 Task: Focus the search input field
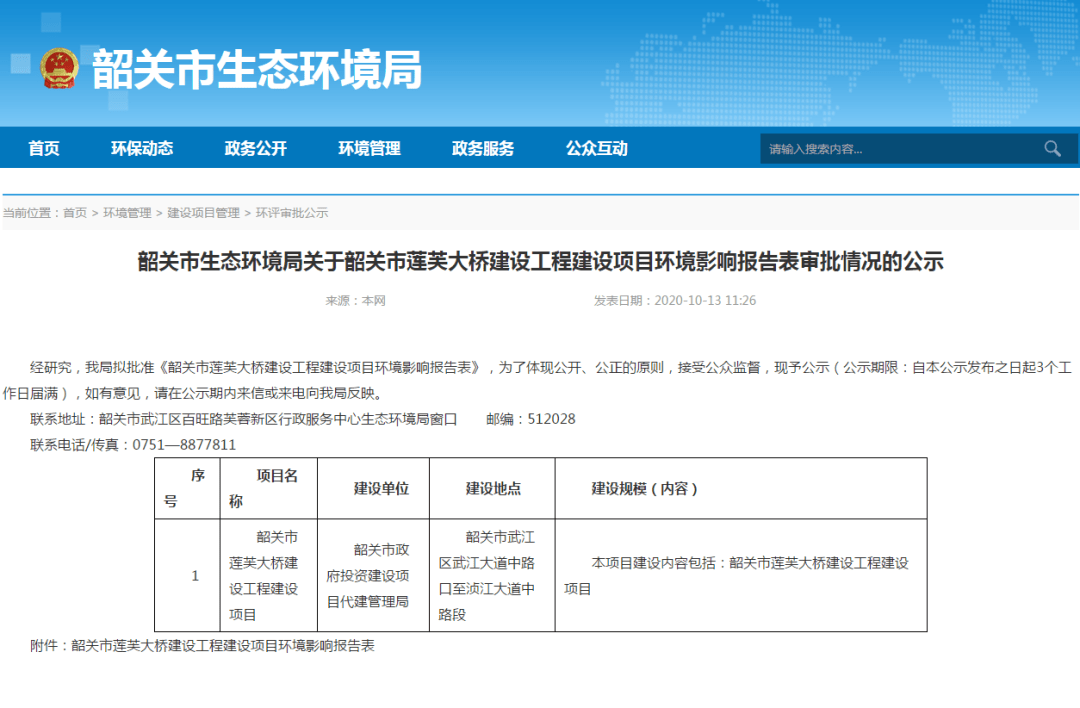click(901, 149)
